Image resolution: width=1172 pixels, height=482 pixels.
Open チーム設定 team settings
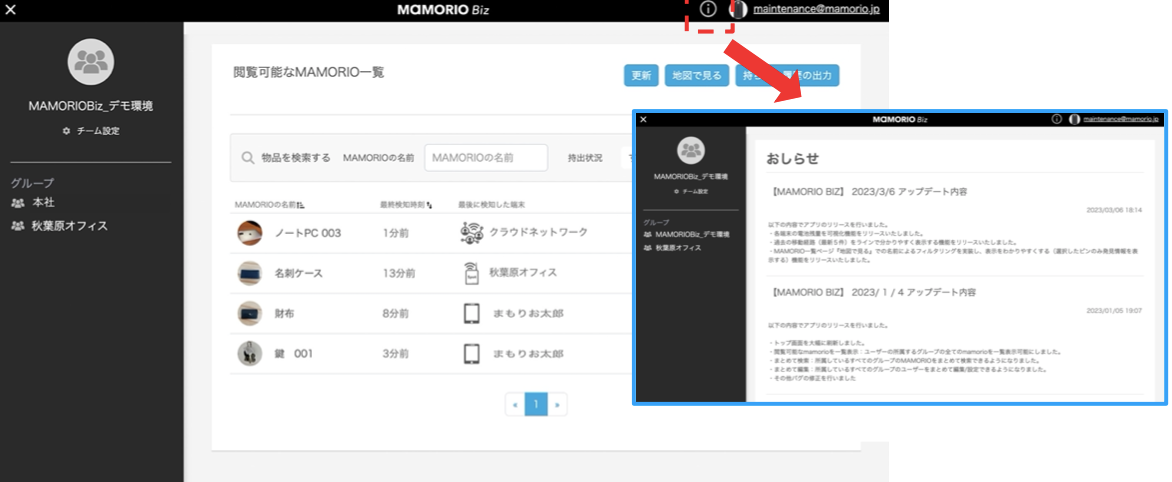click(91, 131)
